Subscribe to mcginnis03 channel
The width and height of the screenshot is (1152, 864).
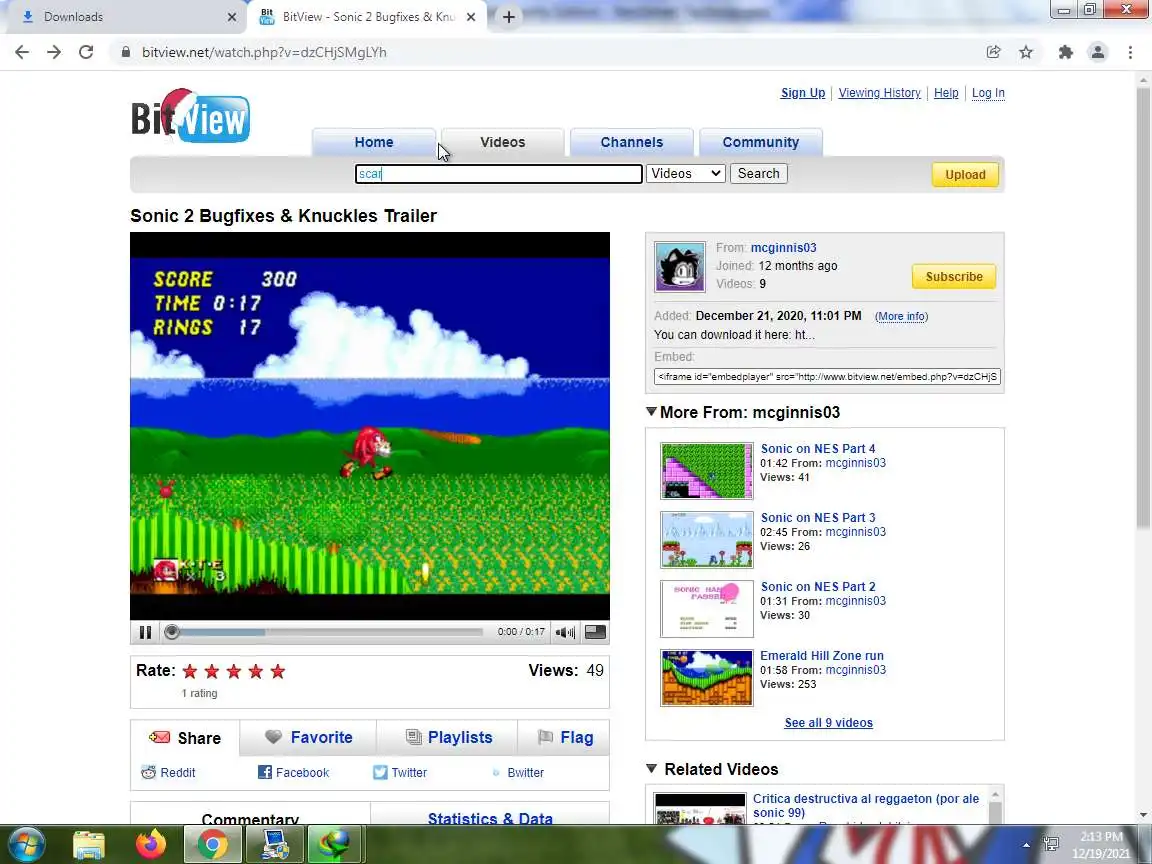pos(954,276)
